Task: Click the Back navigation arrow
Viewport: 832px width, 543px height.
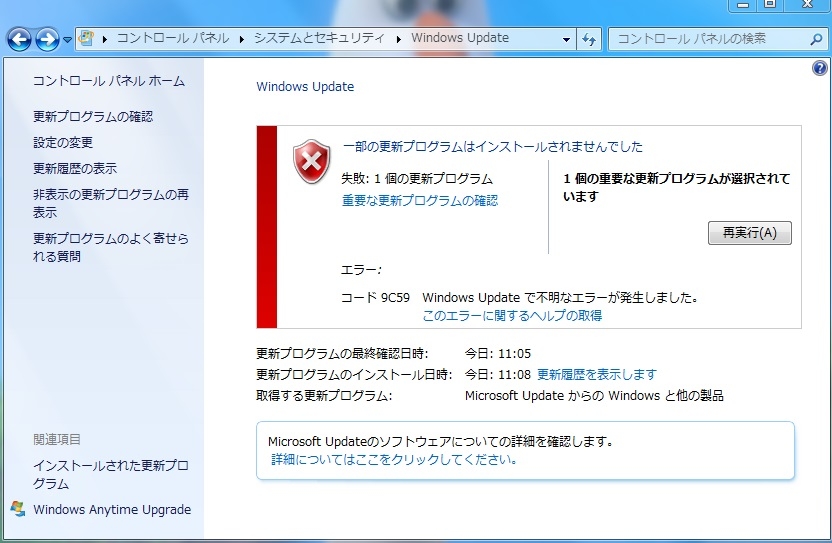Action: click(19, 39)
